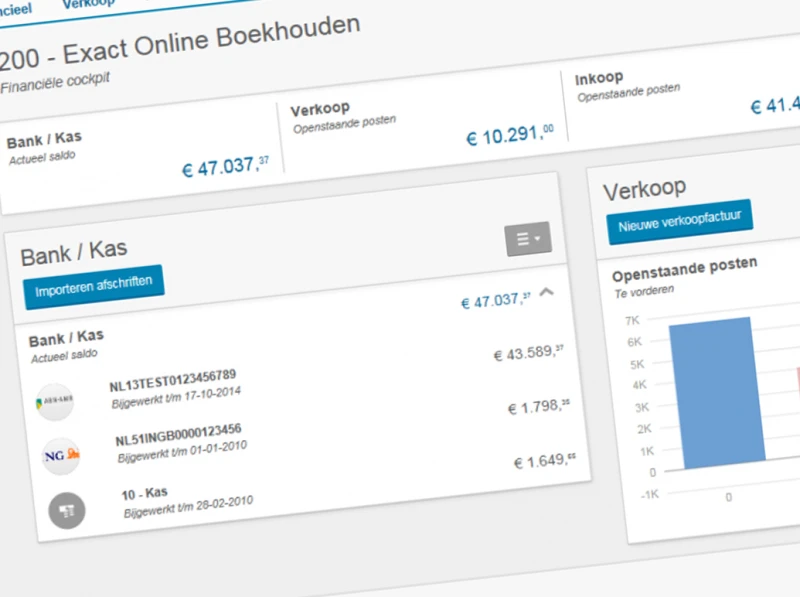
Task: Switch to the Financieel tab
Action: tap(15, 8)
